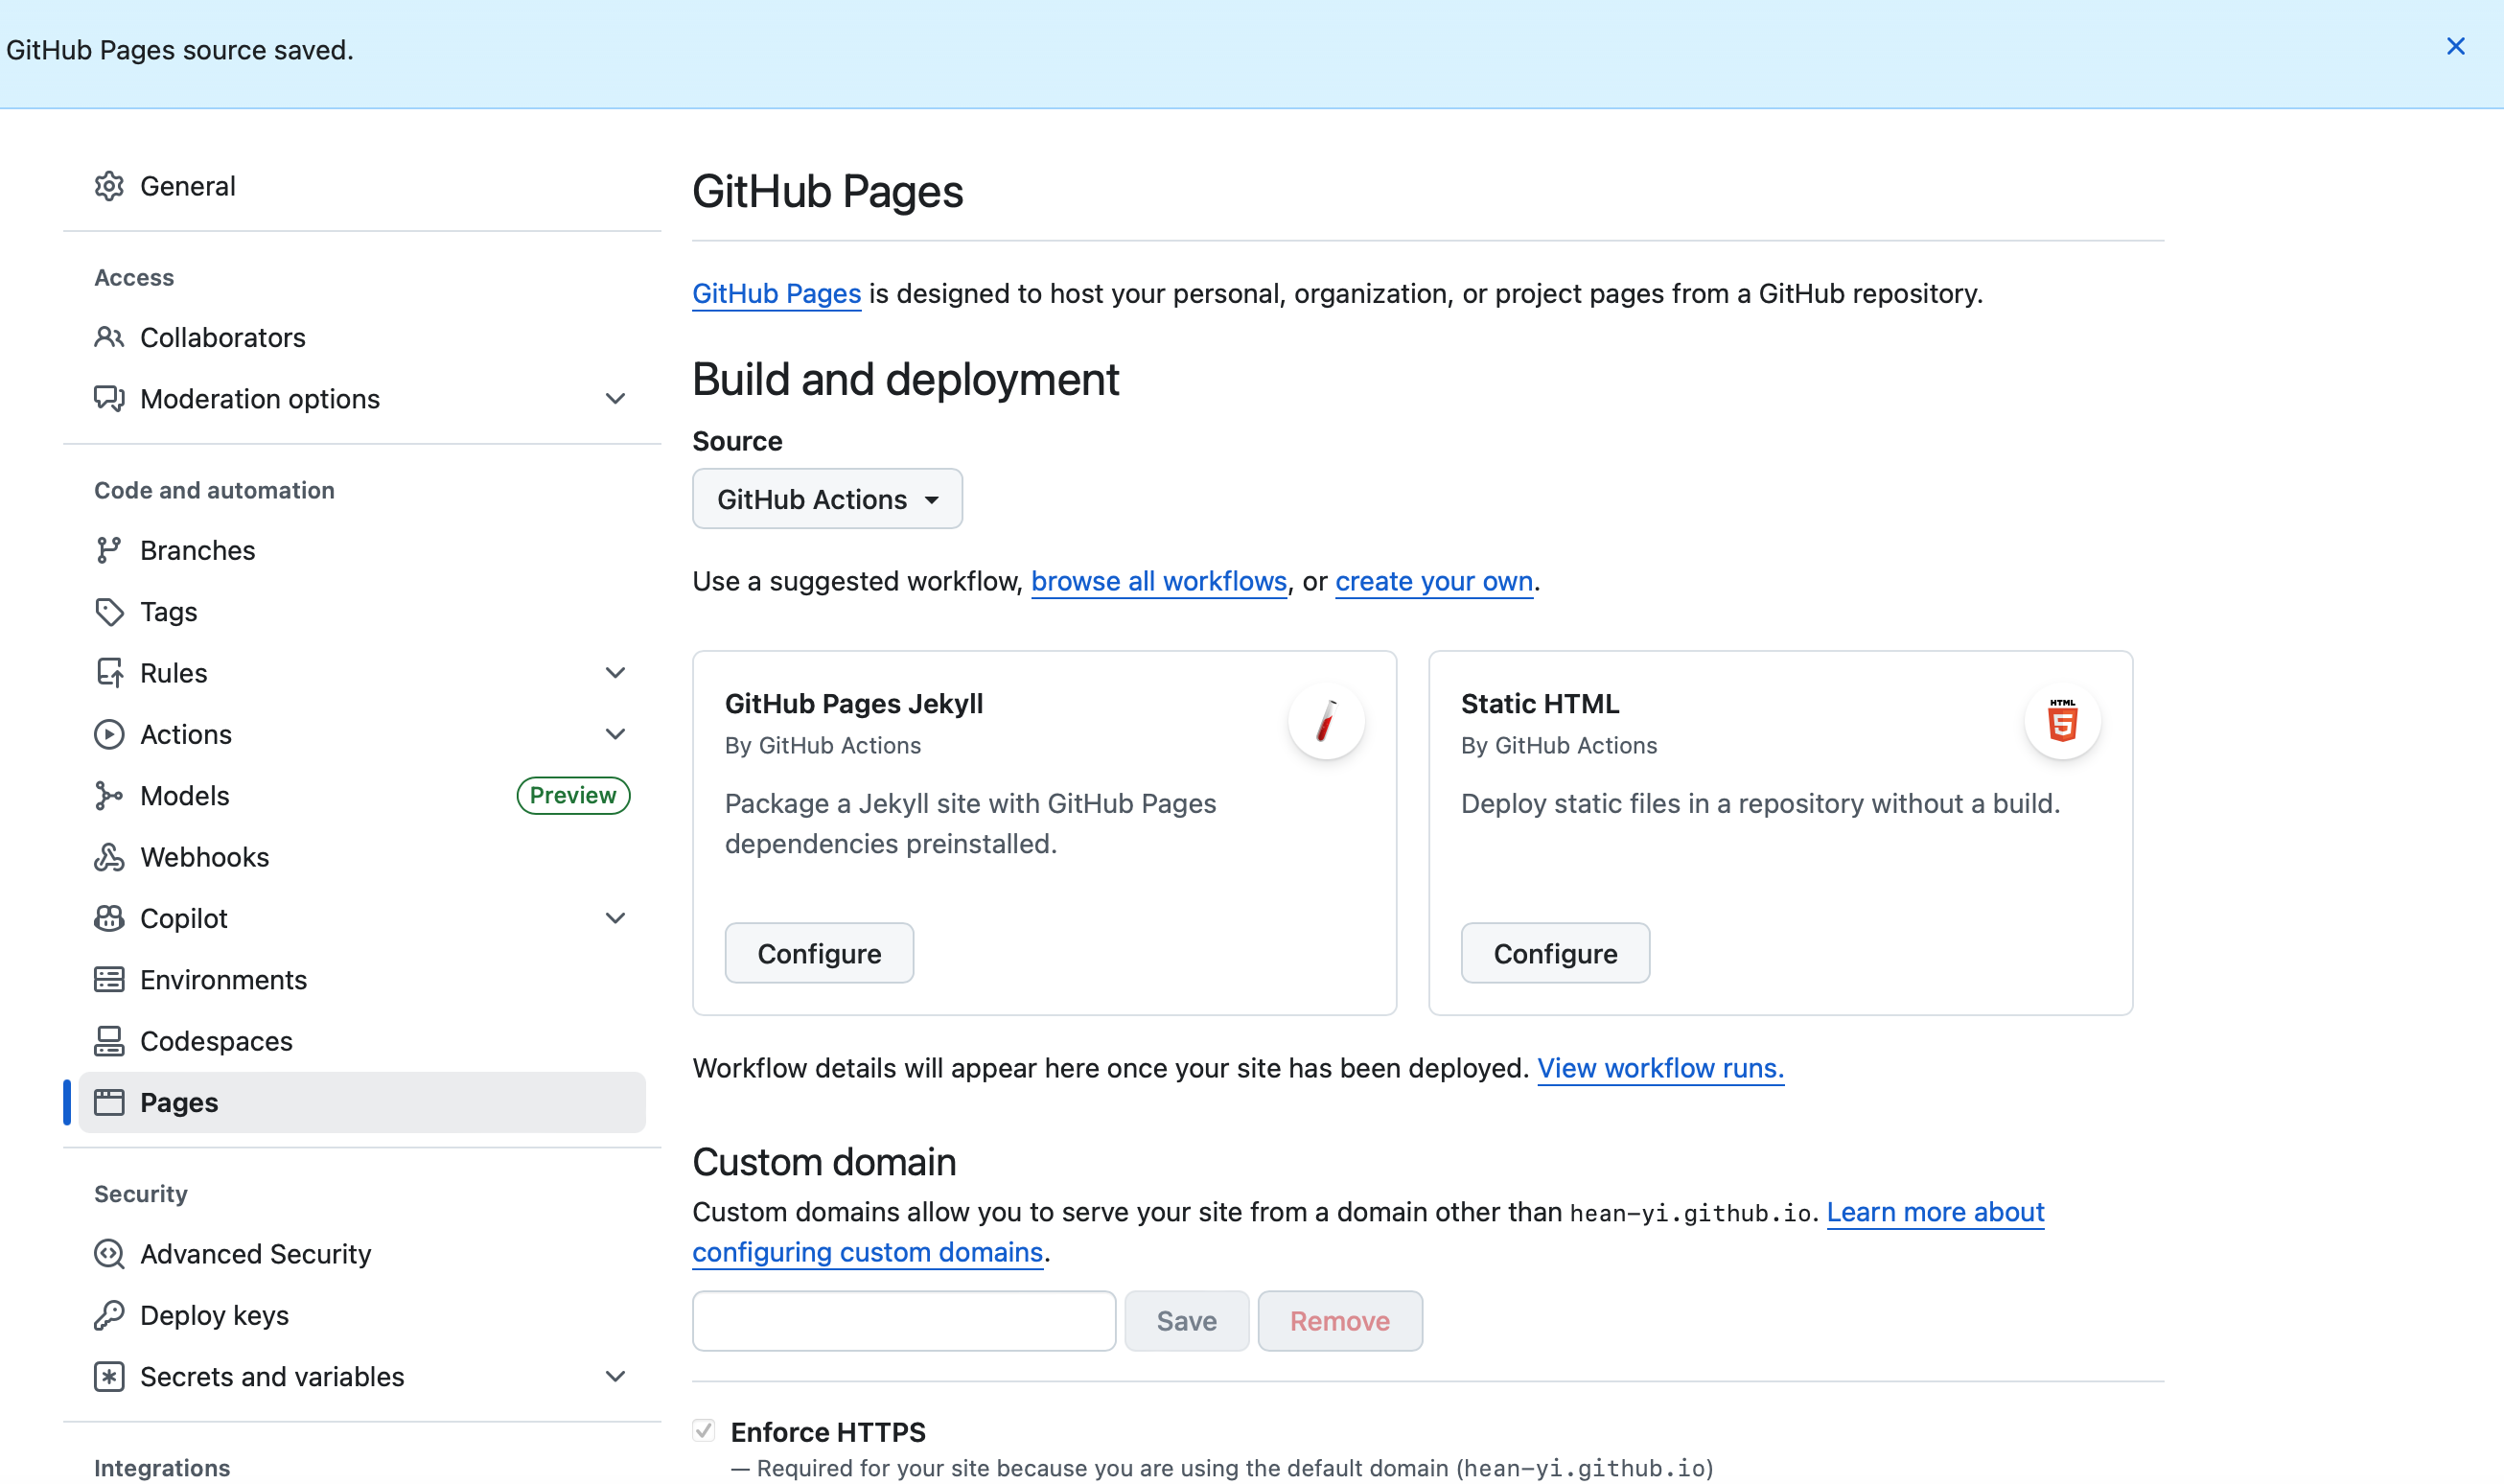Dismiss the Pages source saved banner
This screenshot has height=1484, width=2504.
coord(2455,47)
